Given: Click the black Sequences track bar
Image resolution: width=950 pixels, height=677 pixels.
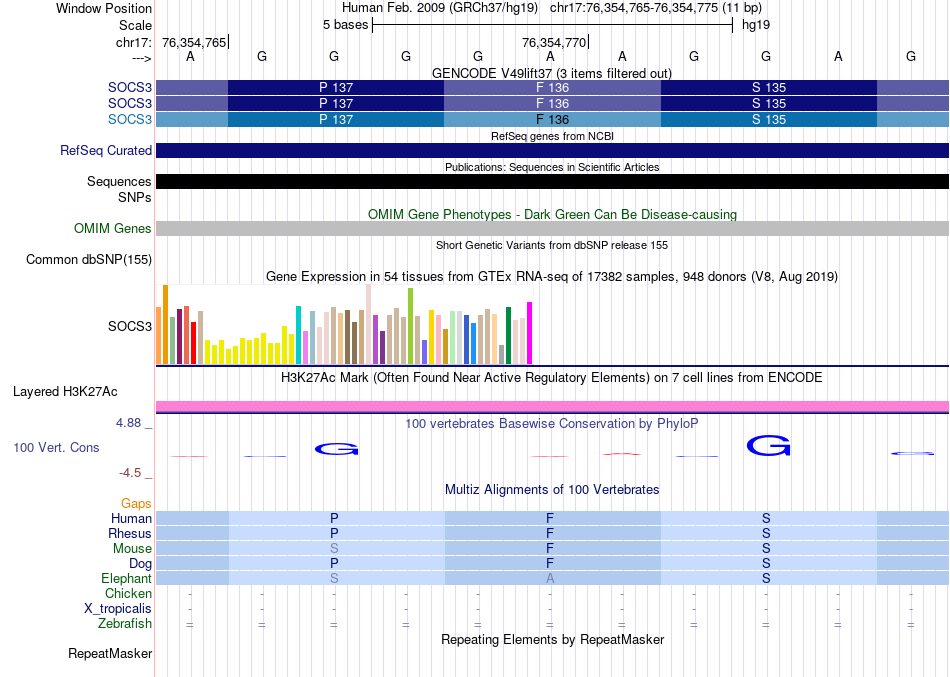Looking at the screenshot, I should [552, 181].
